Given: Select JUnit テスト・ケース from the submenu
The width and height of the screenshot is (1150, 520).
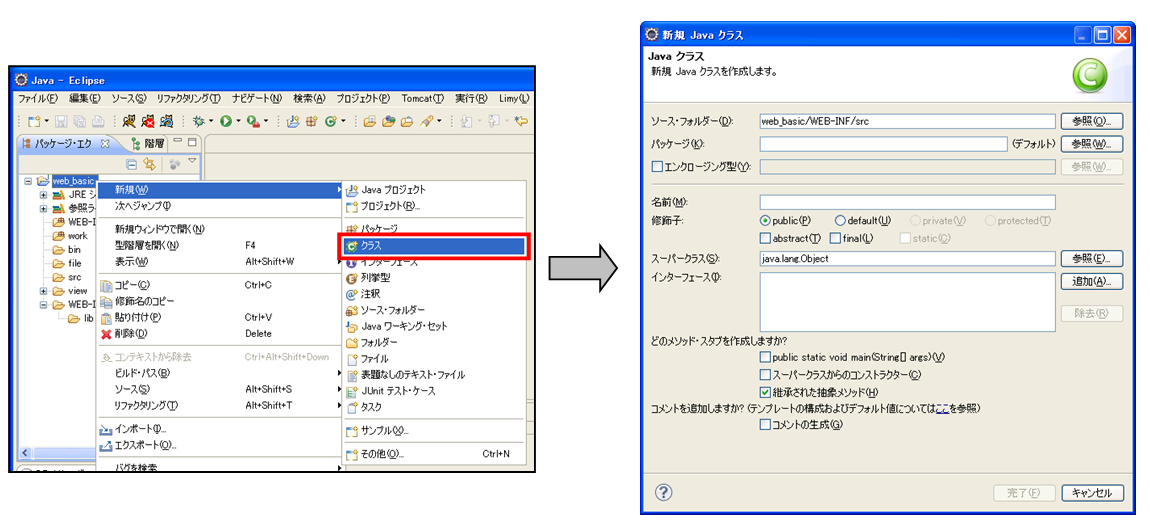Looking at the screenshot, I should pyautogui.click(x=397, y=391).
